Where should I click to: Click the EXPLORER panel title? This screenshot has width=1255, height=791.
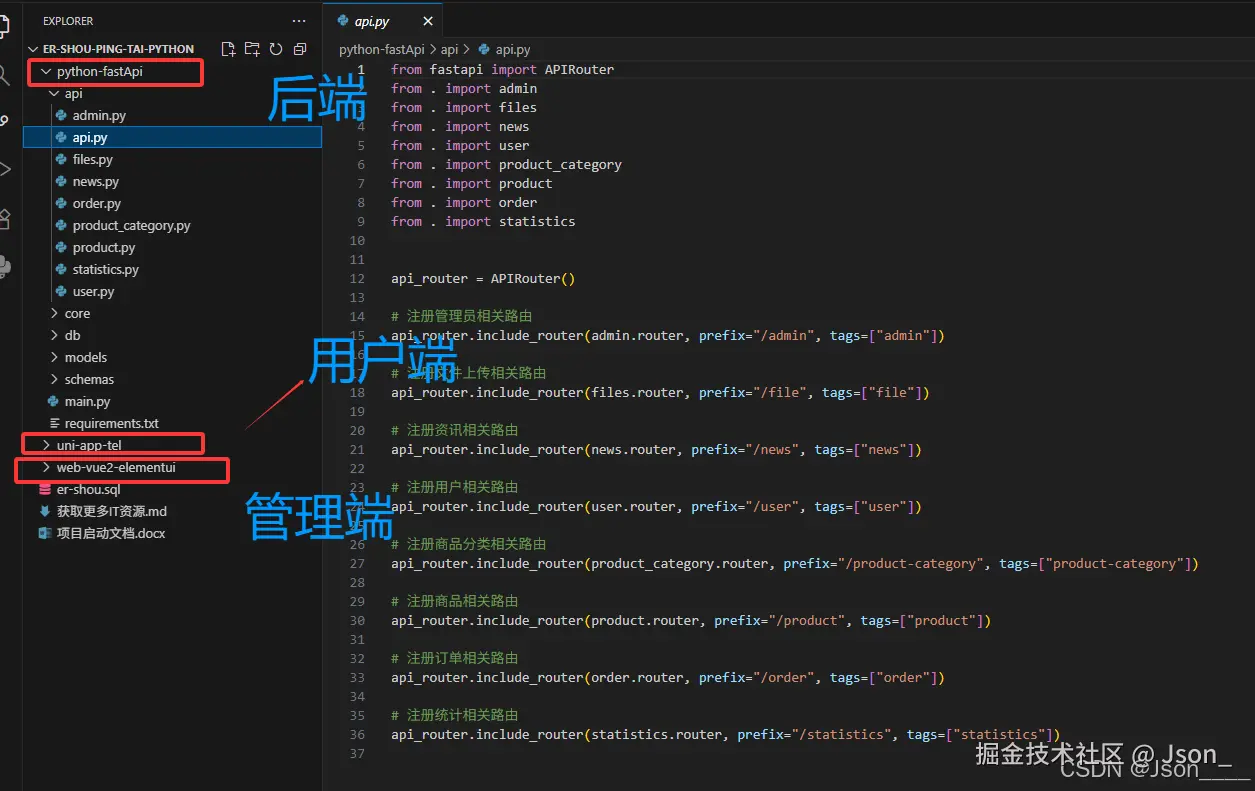tap(68, 21)
